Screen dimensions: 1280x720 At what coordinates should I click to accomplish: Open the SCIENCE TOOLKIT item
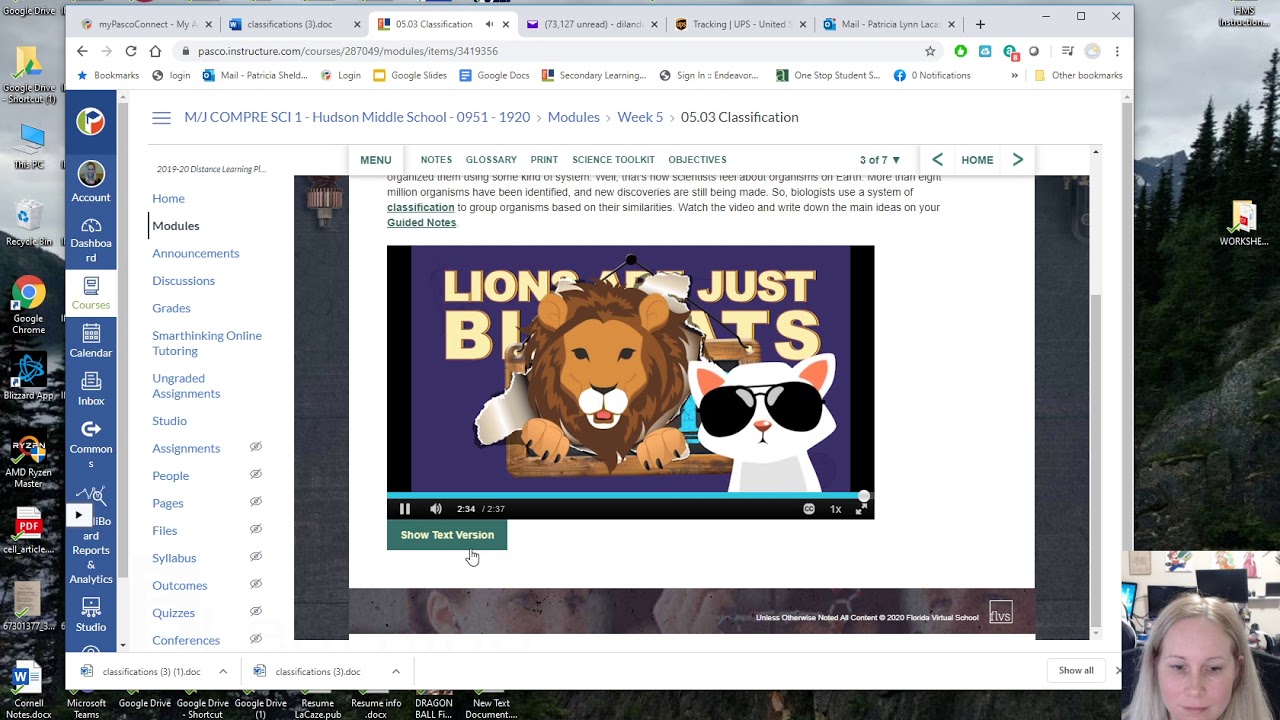(x=613, y=160)
